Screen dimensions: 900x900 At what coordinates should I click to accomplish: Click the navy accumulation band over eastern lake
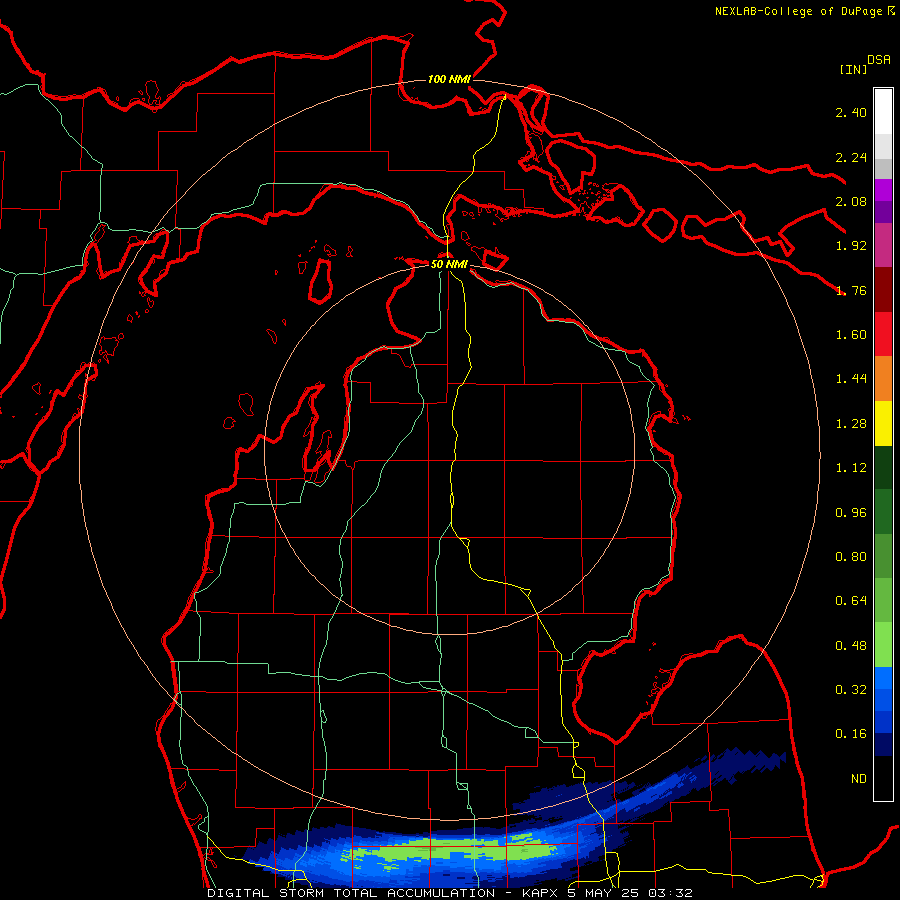point(746,763)
